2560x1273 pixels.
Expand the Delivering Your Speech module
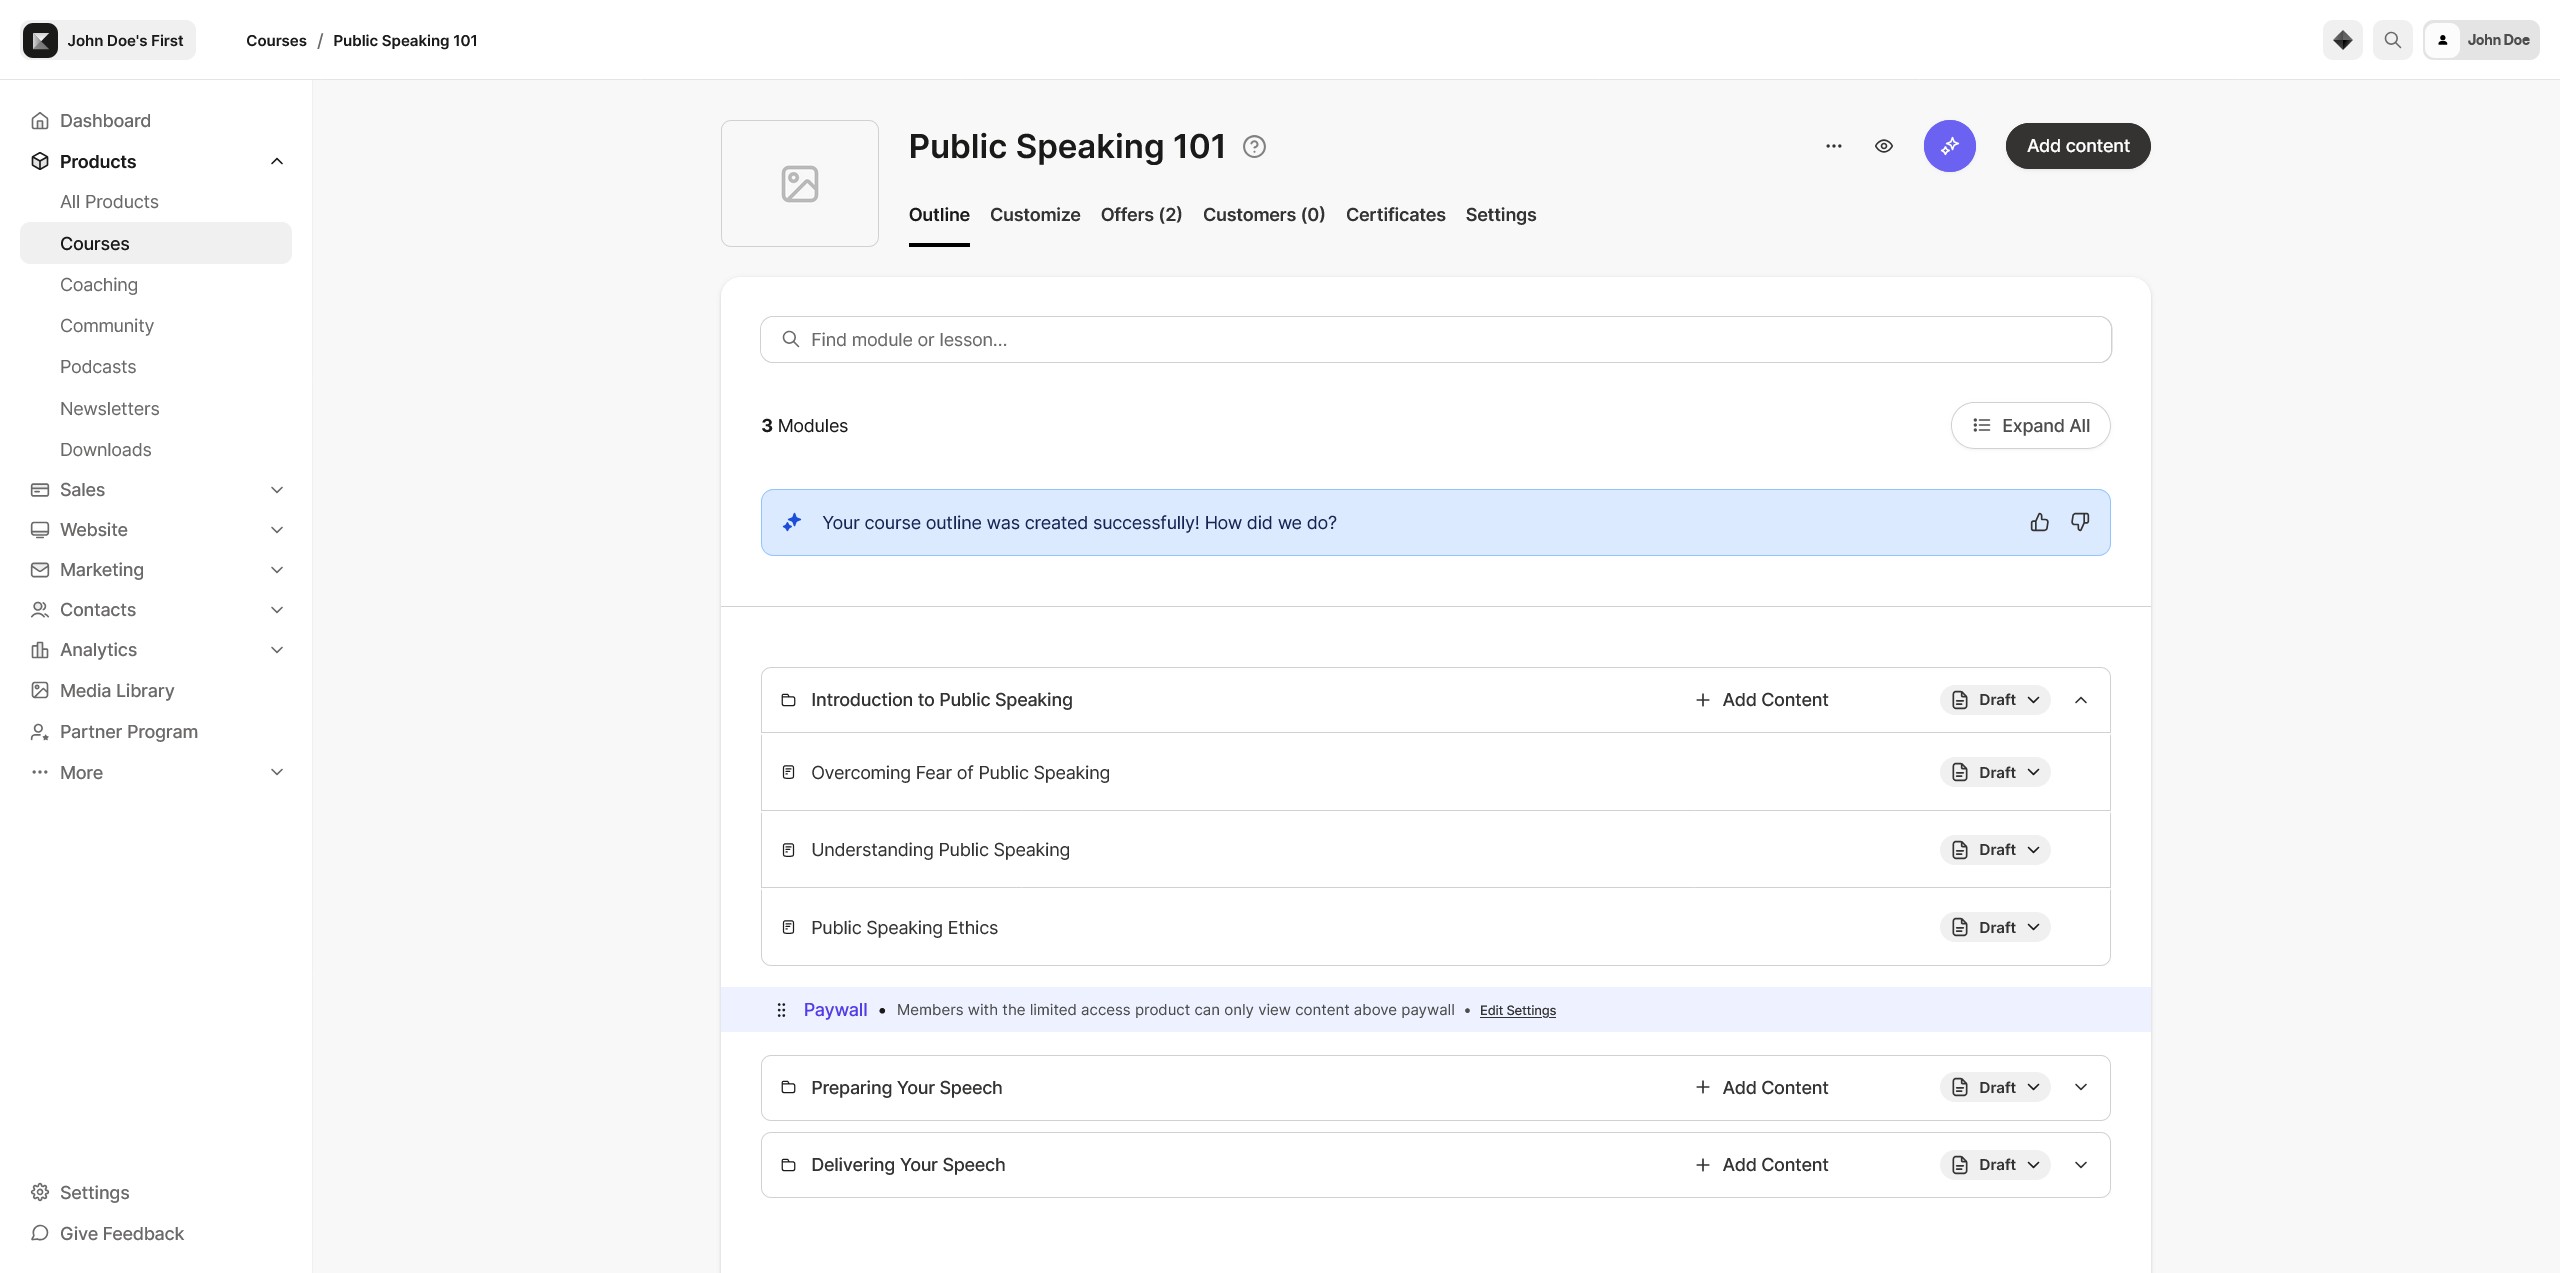click(x=2081, y=1165)
